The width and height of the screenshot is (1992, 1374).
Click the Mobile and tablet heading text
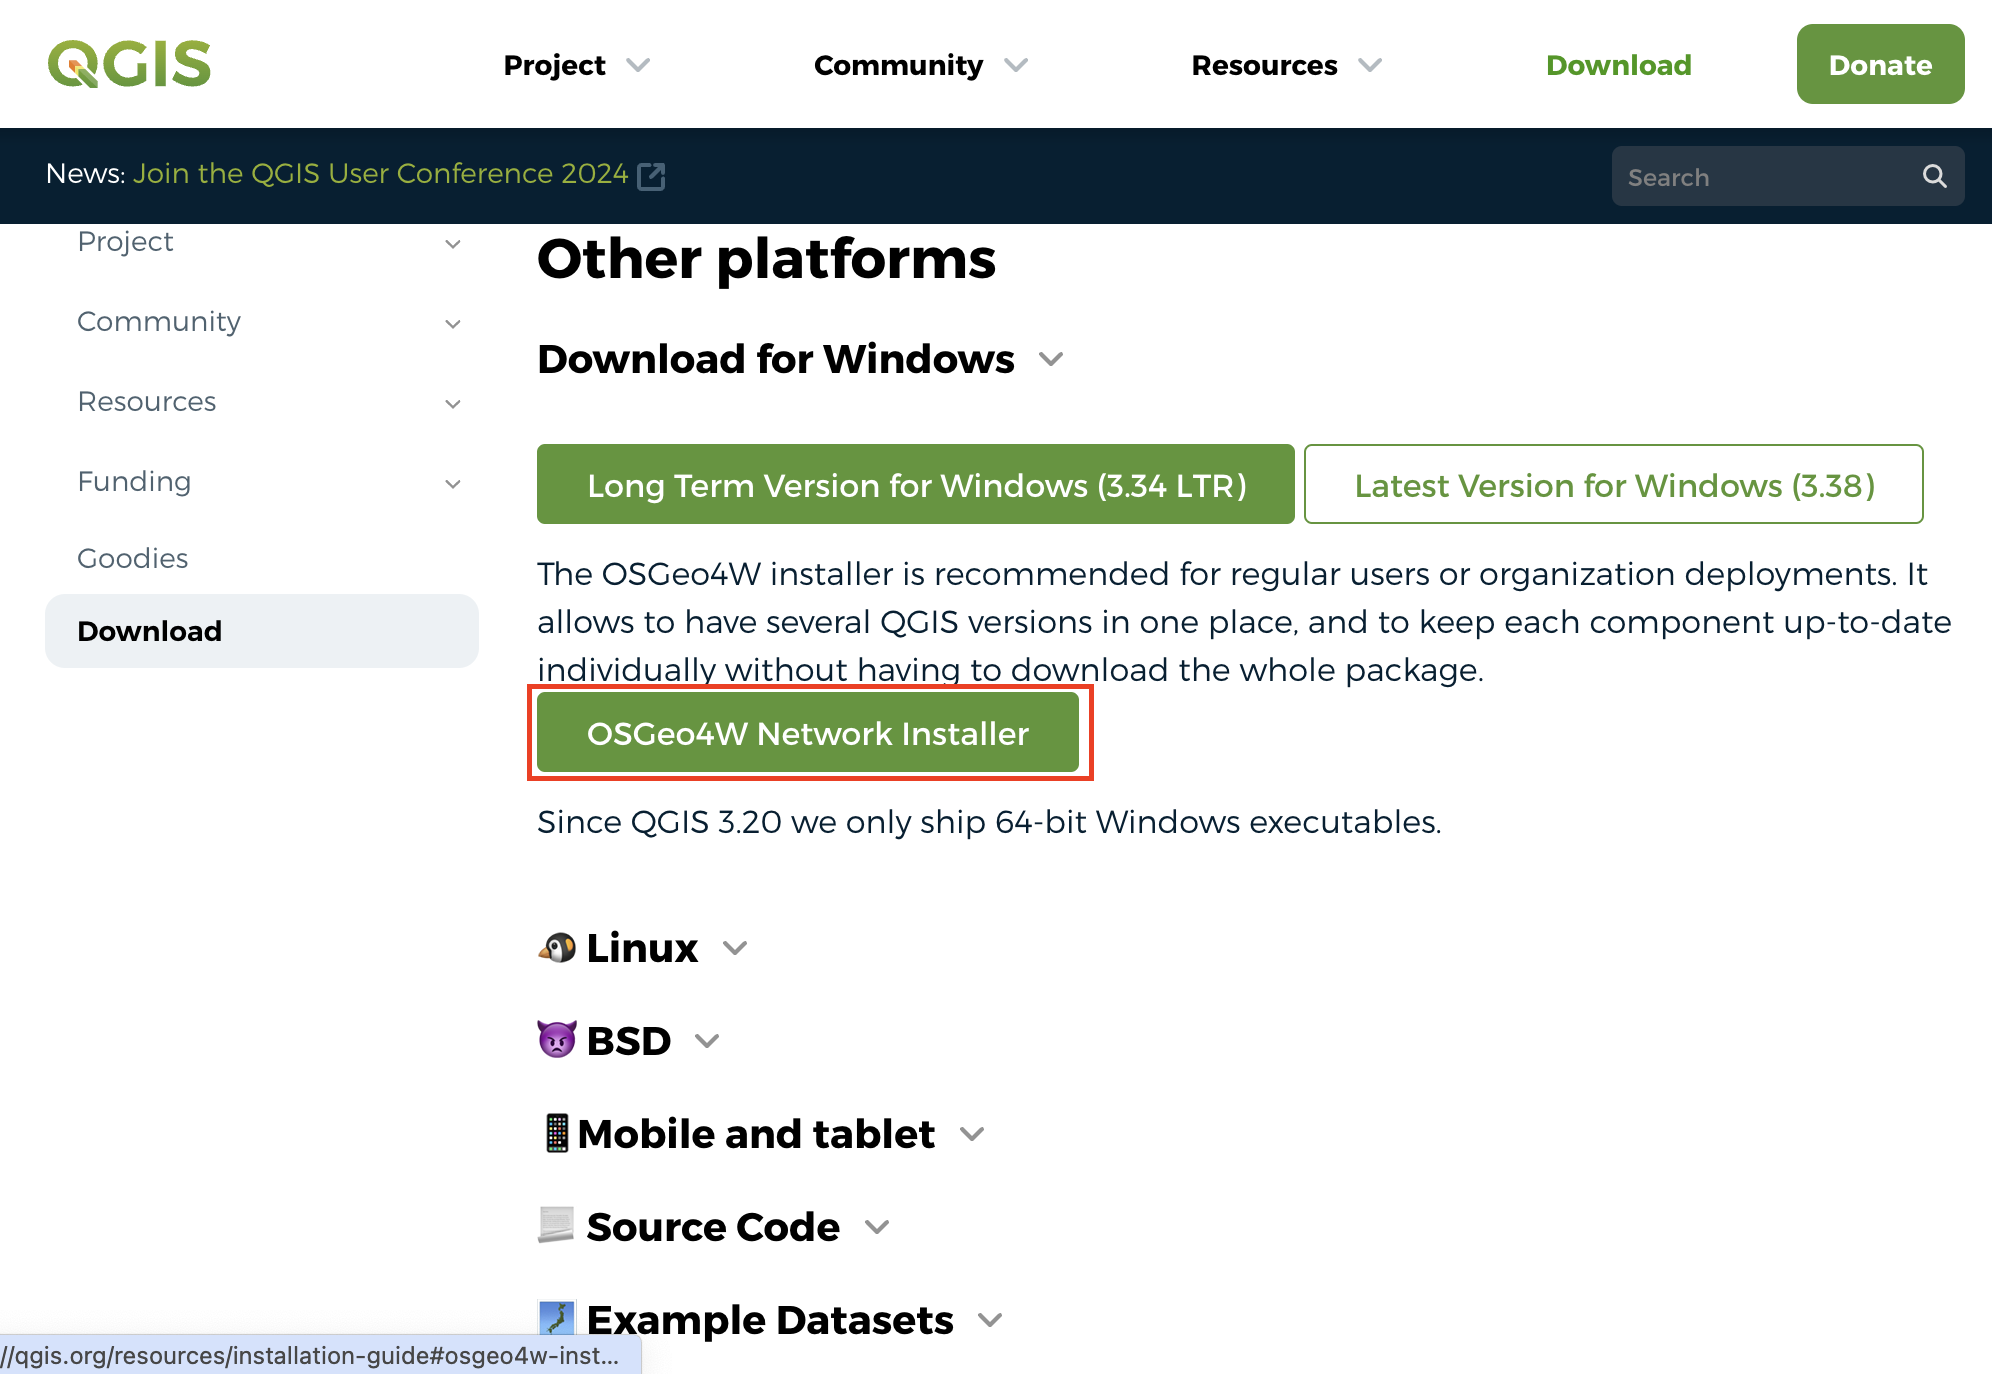[x=756, y=1134]
